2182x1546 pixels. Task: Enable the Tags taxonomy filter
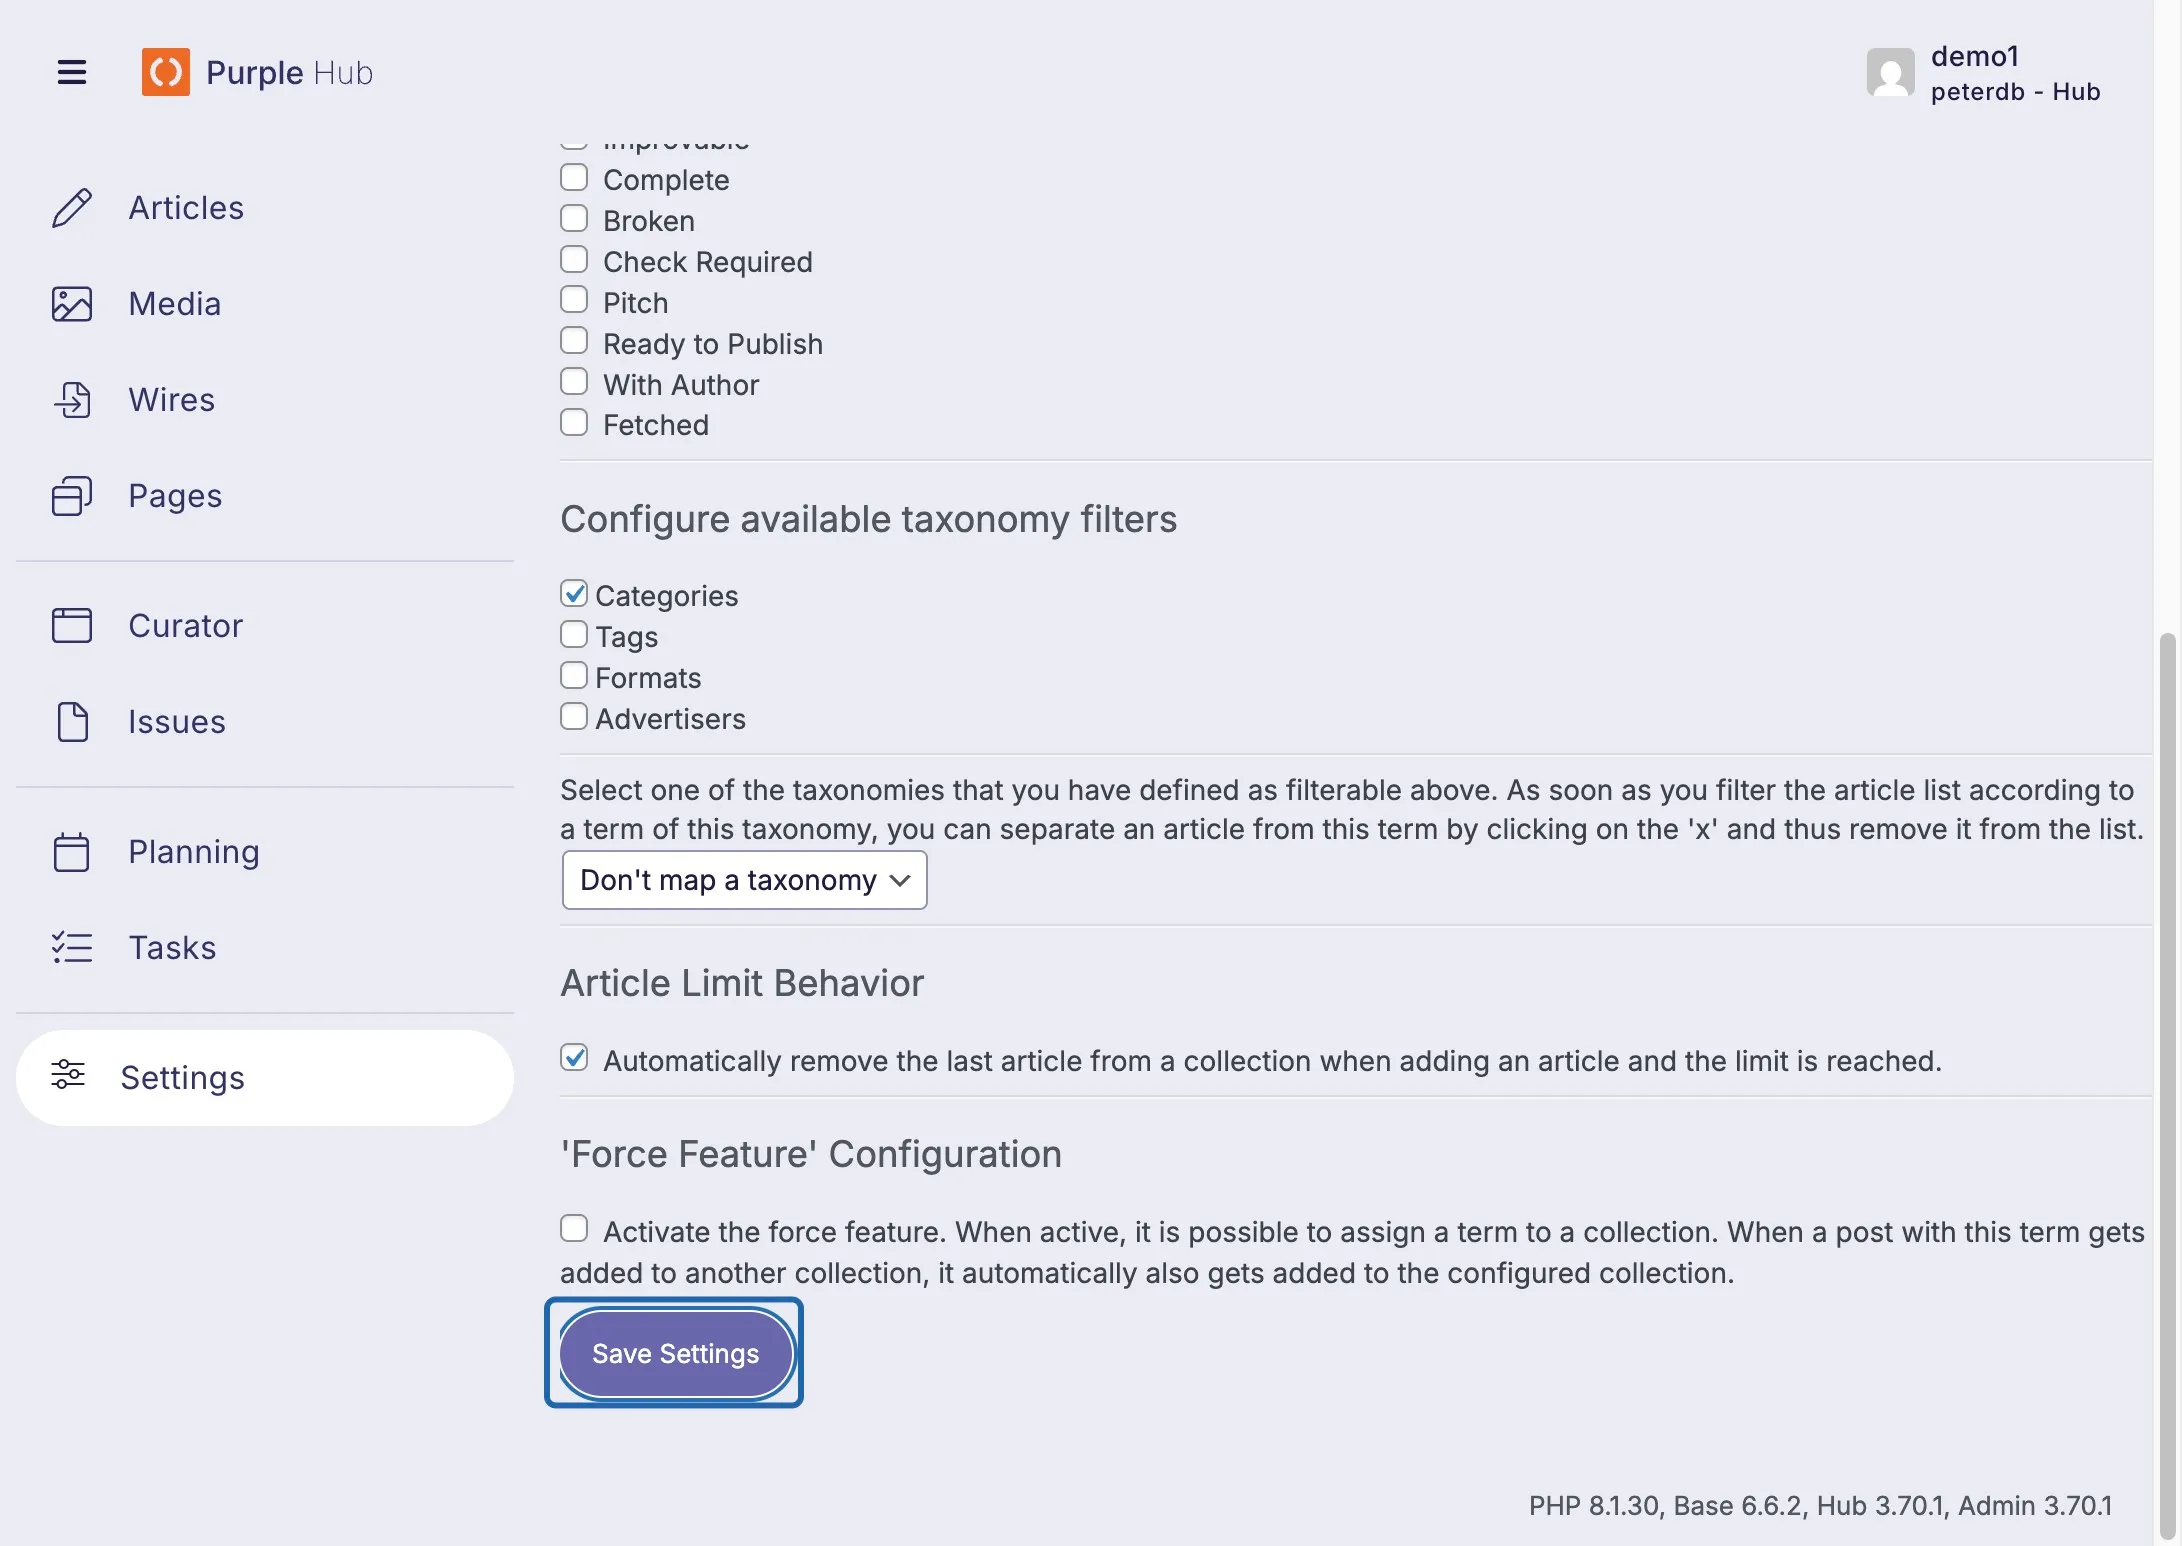pyautogui.click(x=574, y=635)
